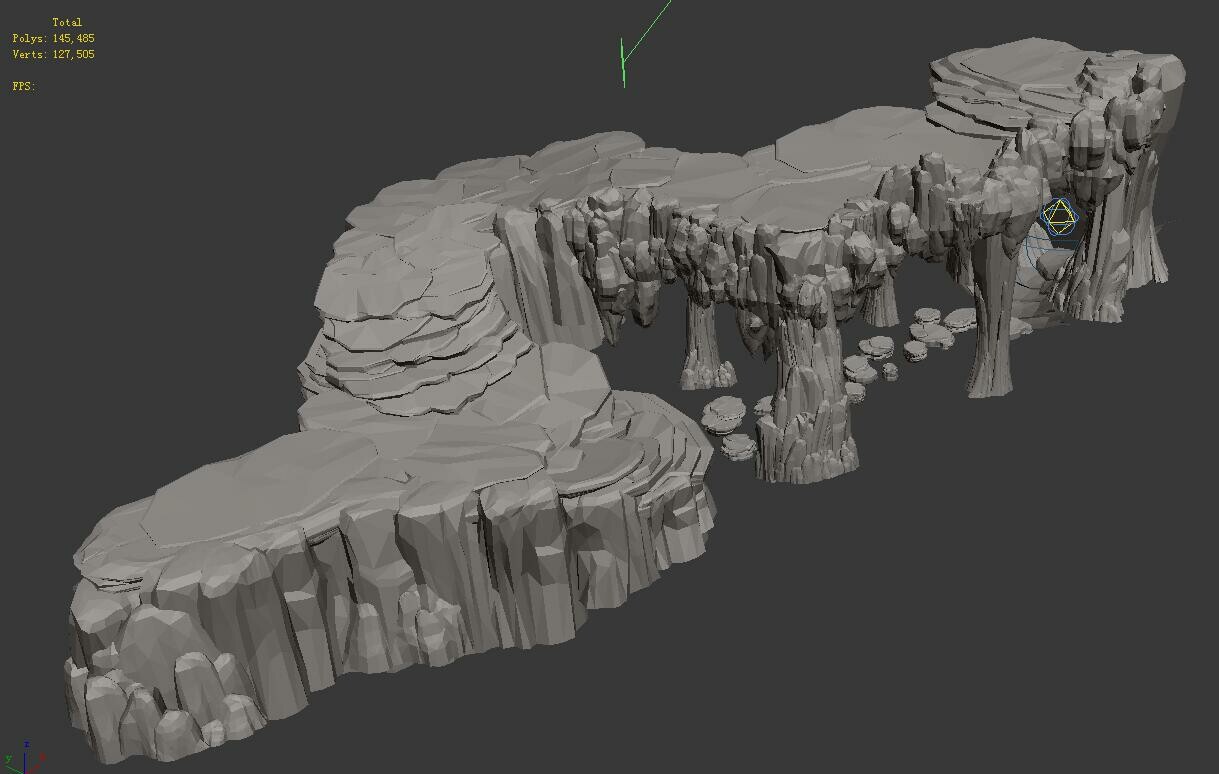Click the "FPS:" readout label
This screenshot has height=774, width=1219.
pyautogui.click(x=24, y=86)
